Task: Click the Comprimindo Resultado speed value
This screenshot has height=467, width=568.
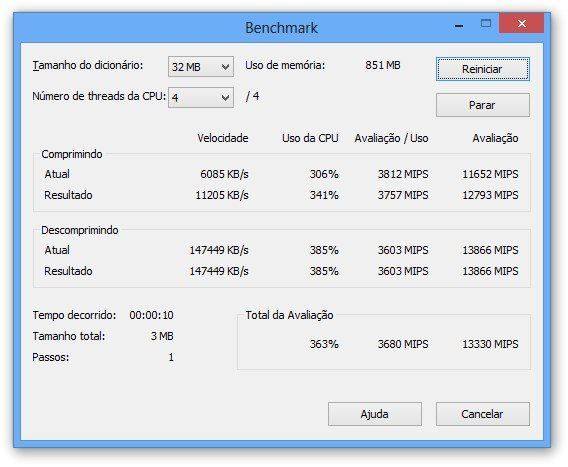Action: (x=222, y=195)
